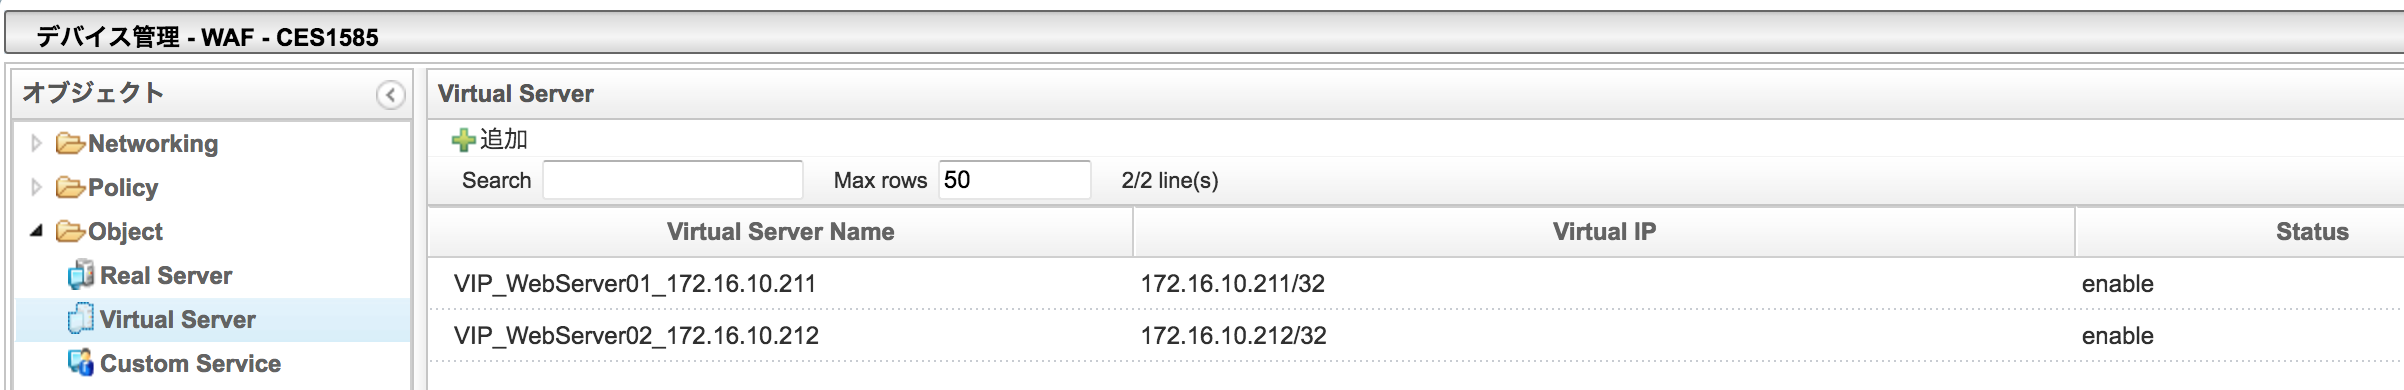
Task: Select the Real Server icon
Action: click(x=81, y=275)
